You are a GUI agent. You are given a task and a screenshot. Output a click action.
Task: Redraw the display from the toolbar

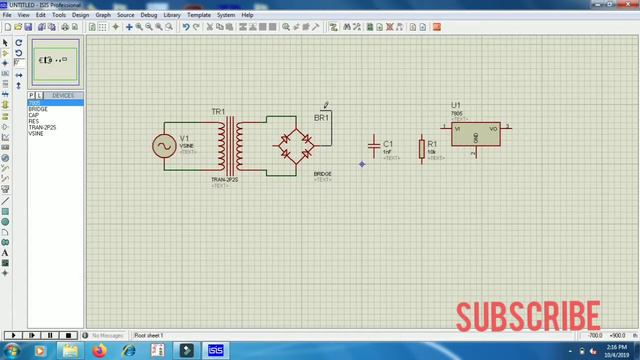tap(92, 27)
